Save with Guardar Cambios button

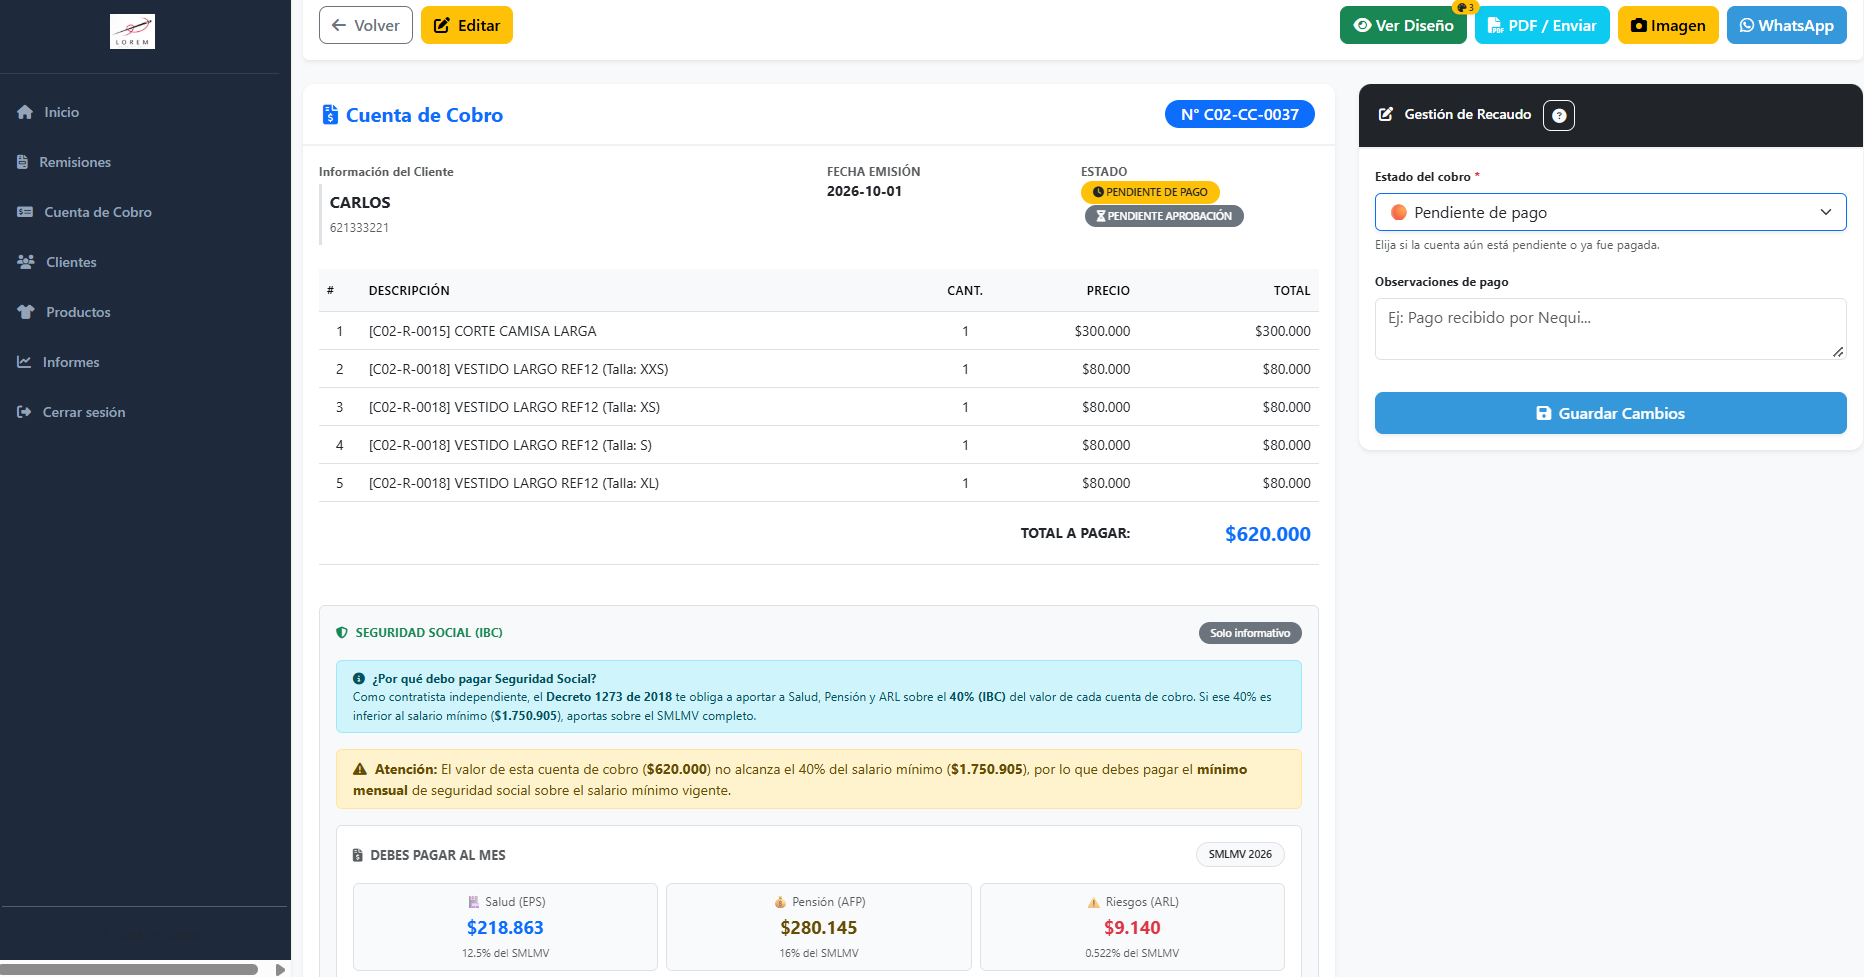[x=1610, y=413]
